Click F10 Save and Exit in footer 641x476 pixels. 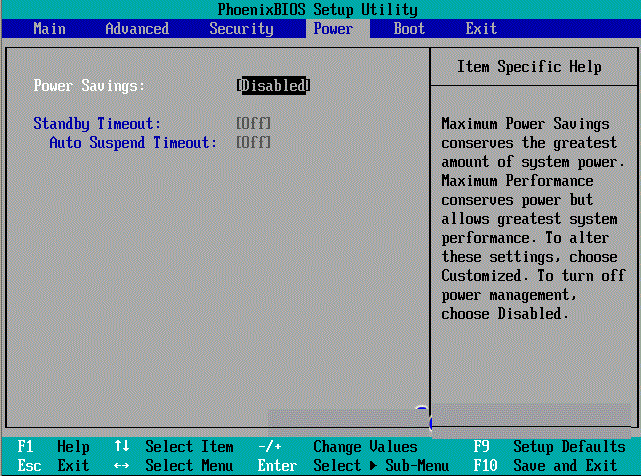tap(550, 466)
